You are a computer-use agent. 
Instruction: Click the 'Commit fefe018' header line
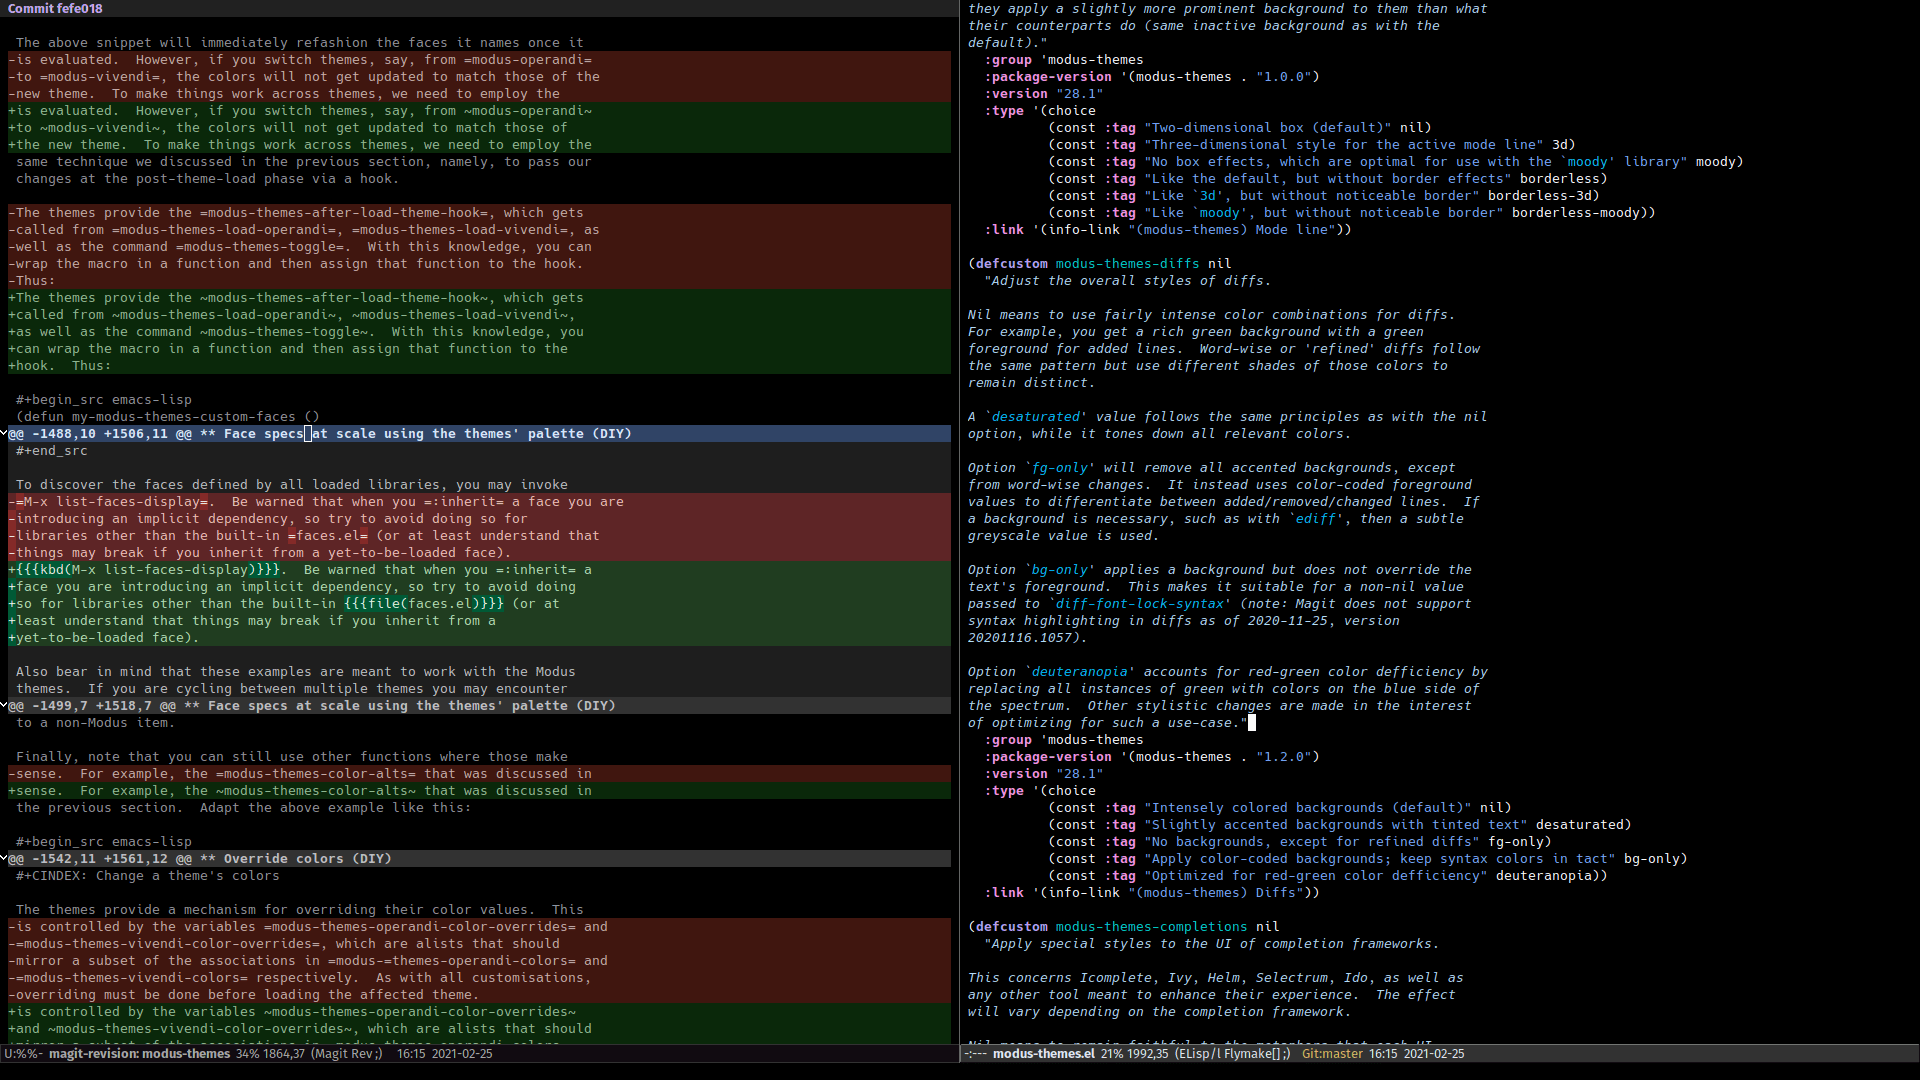coord(55,9)
